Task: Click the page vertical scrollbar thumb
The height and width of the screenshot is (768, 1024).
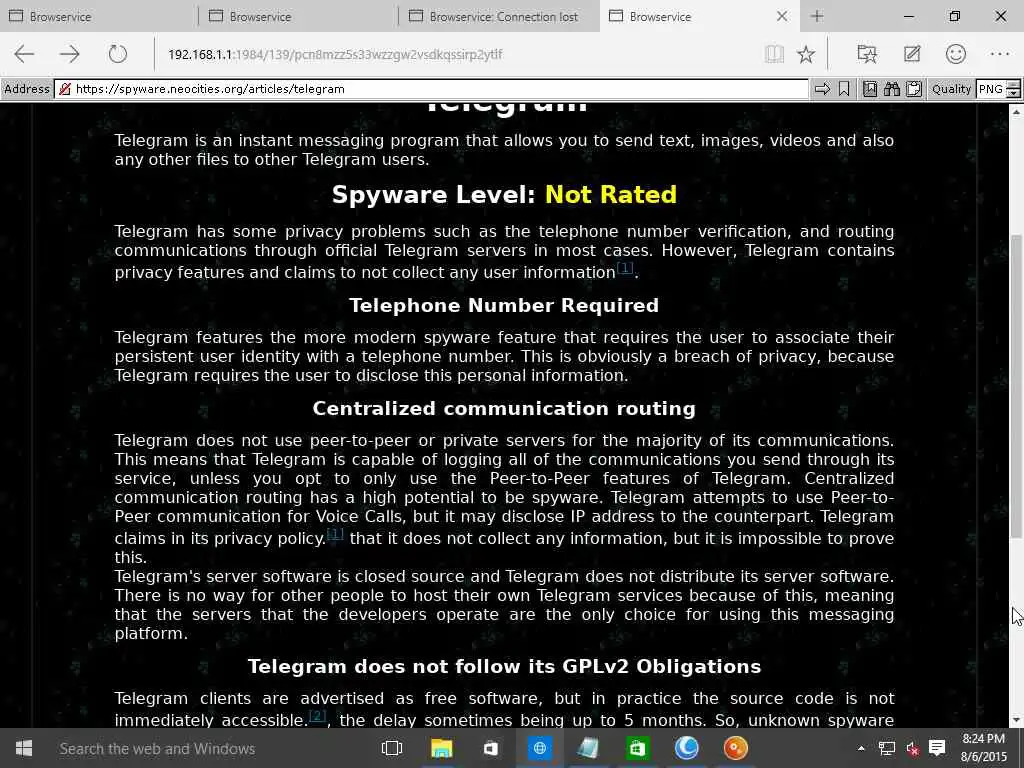Action: pos(1016,385)
